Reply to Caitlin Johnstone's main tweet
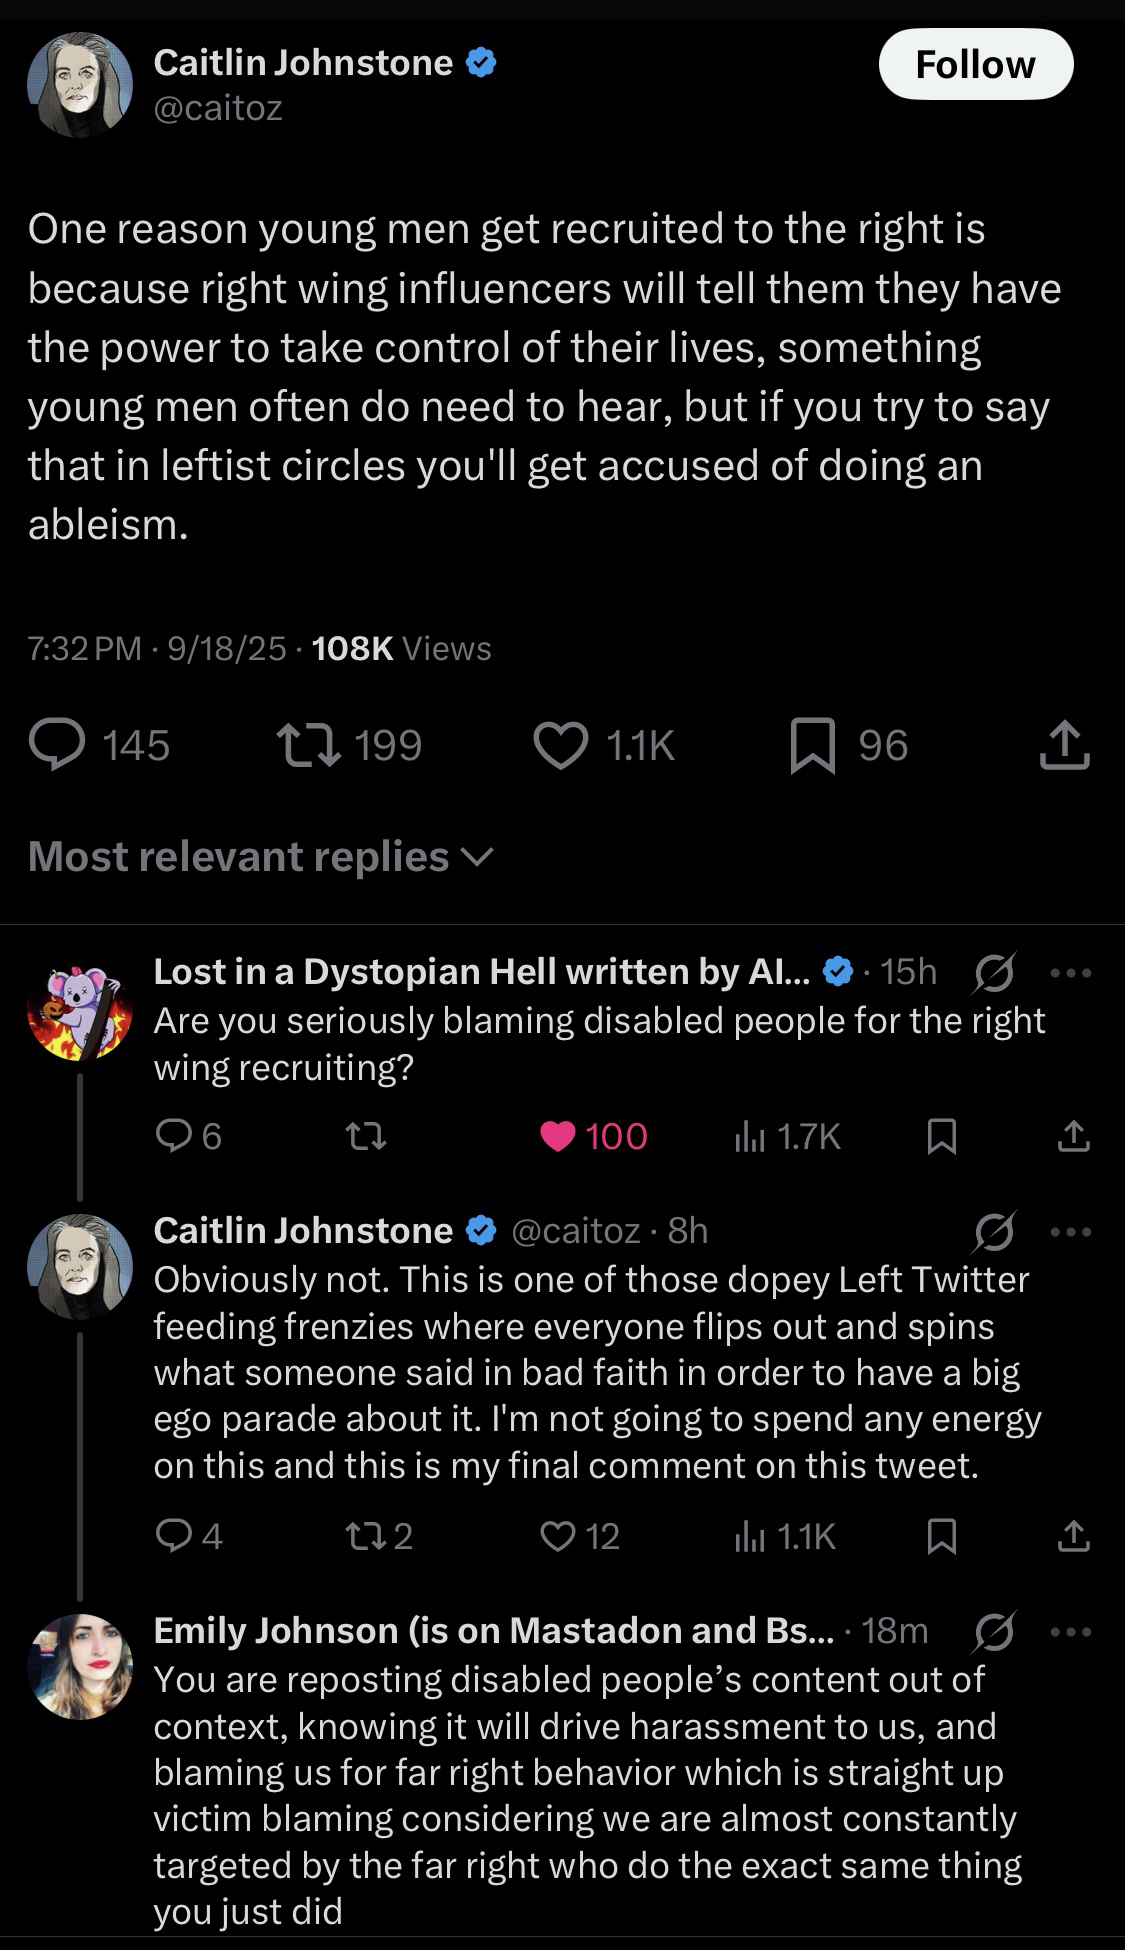 click(58, 746)
